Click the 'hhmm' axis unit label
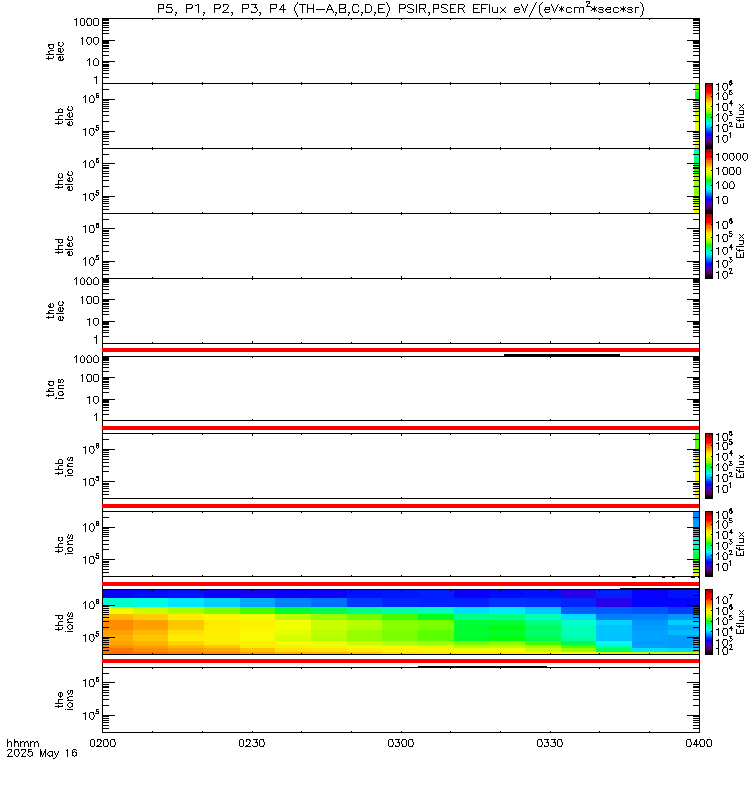750x800 pixels. (22, 743)
